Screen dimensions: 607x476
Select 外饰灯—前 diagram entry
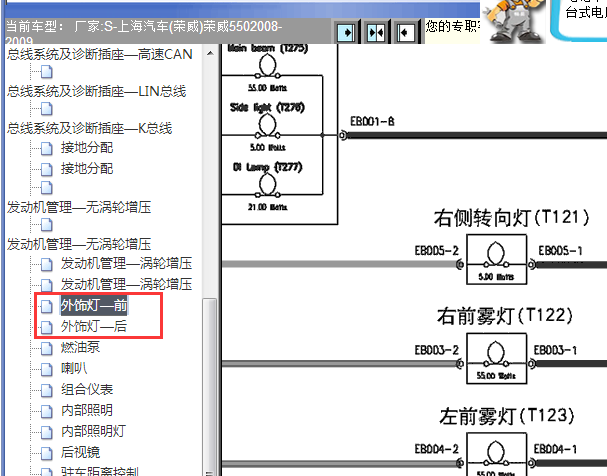click(x=94, y=306)
